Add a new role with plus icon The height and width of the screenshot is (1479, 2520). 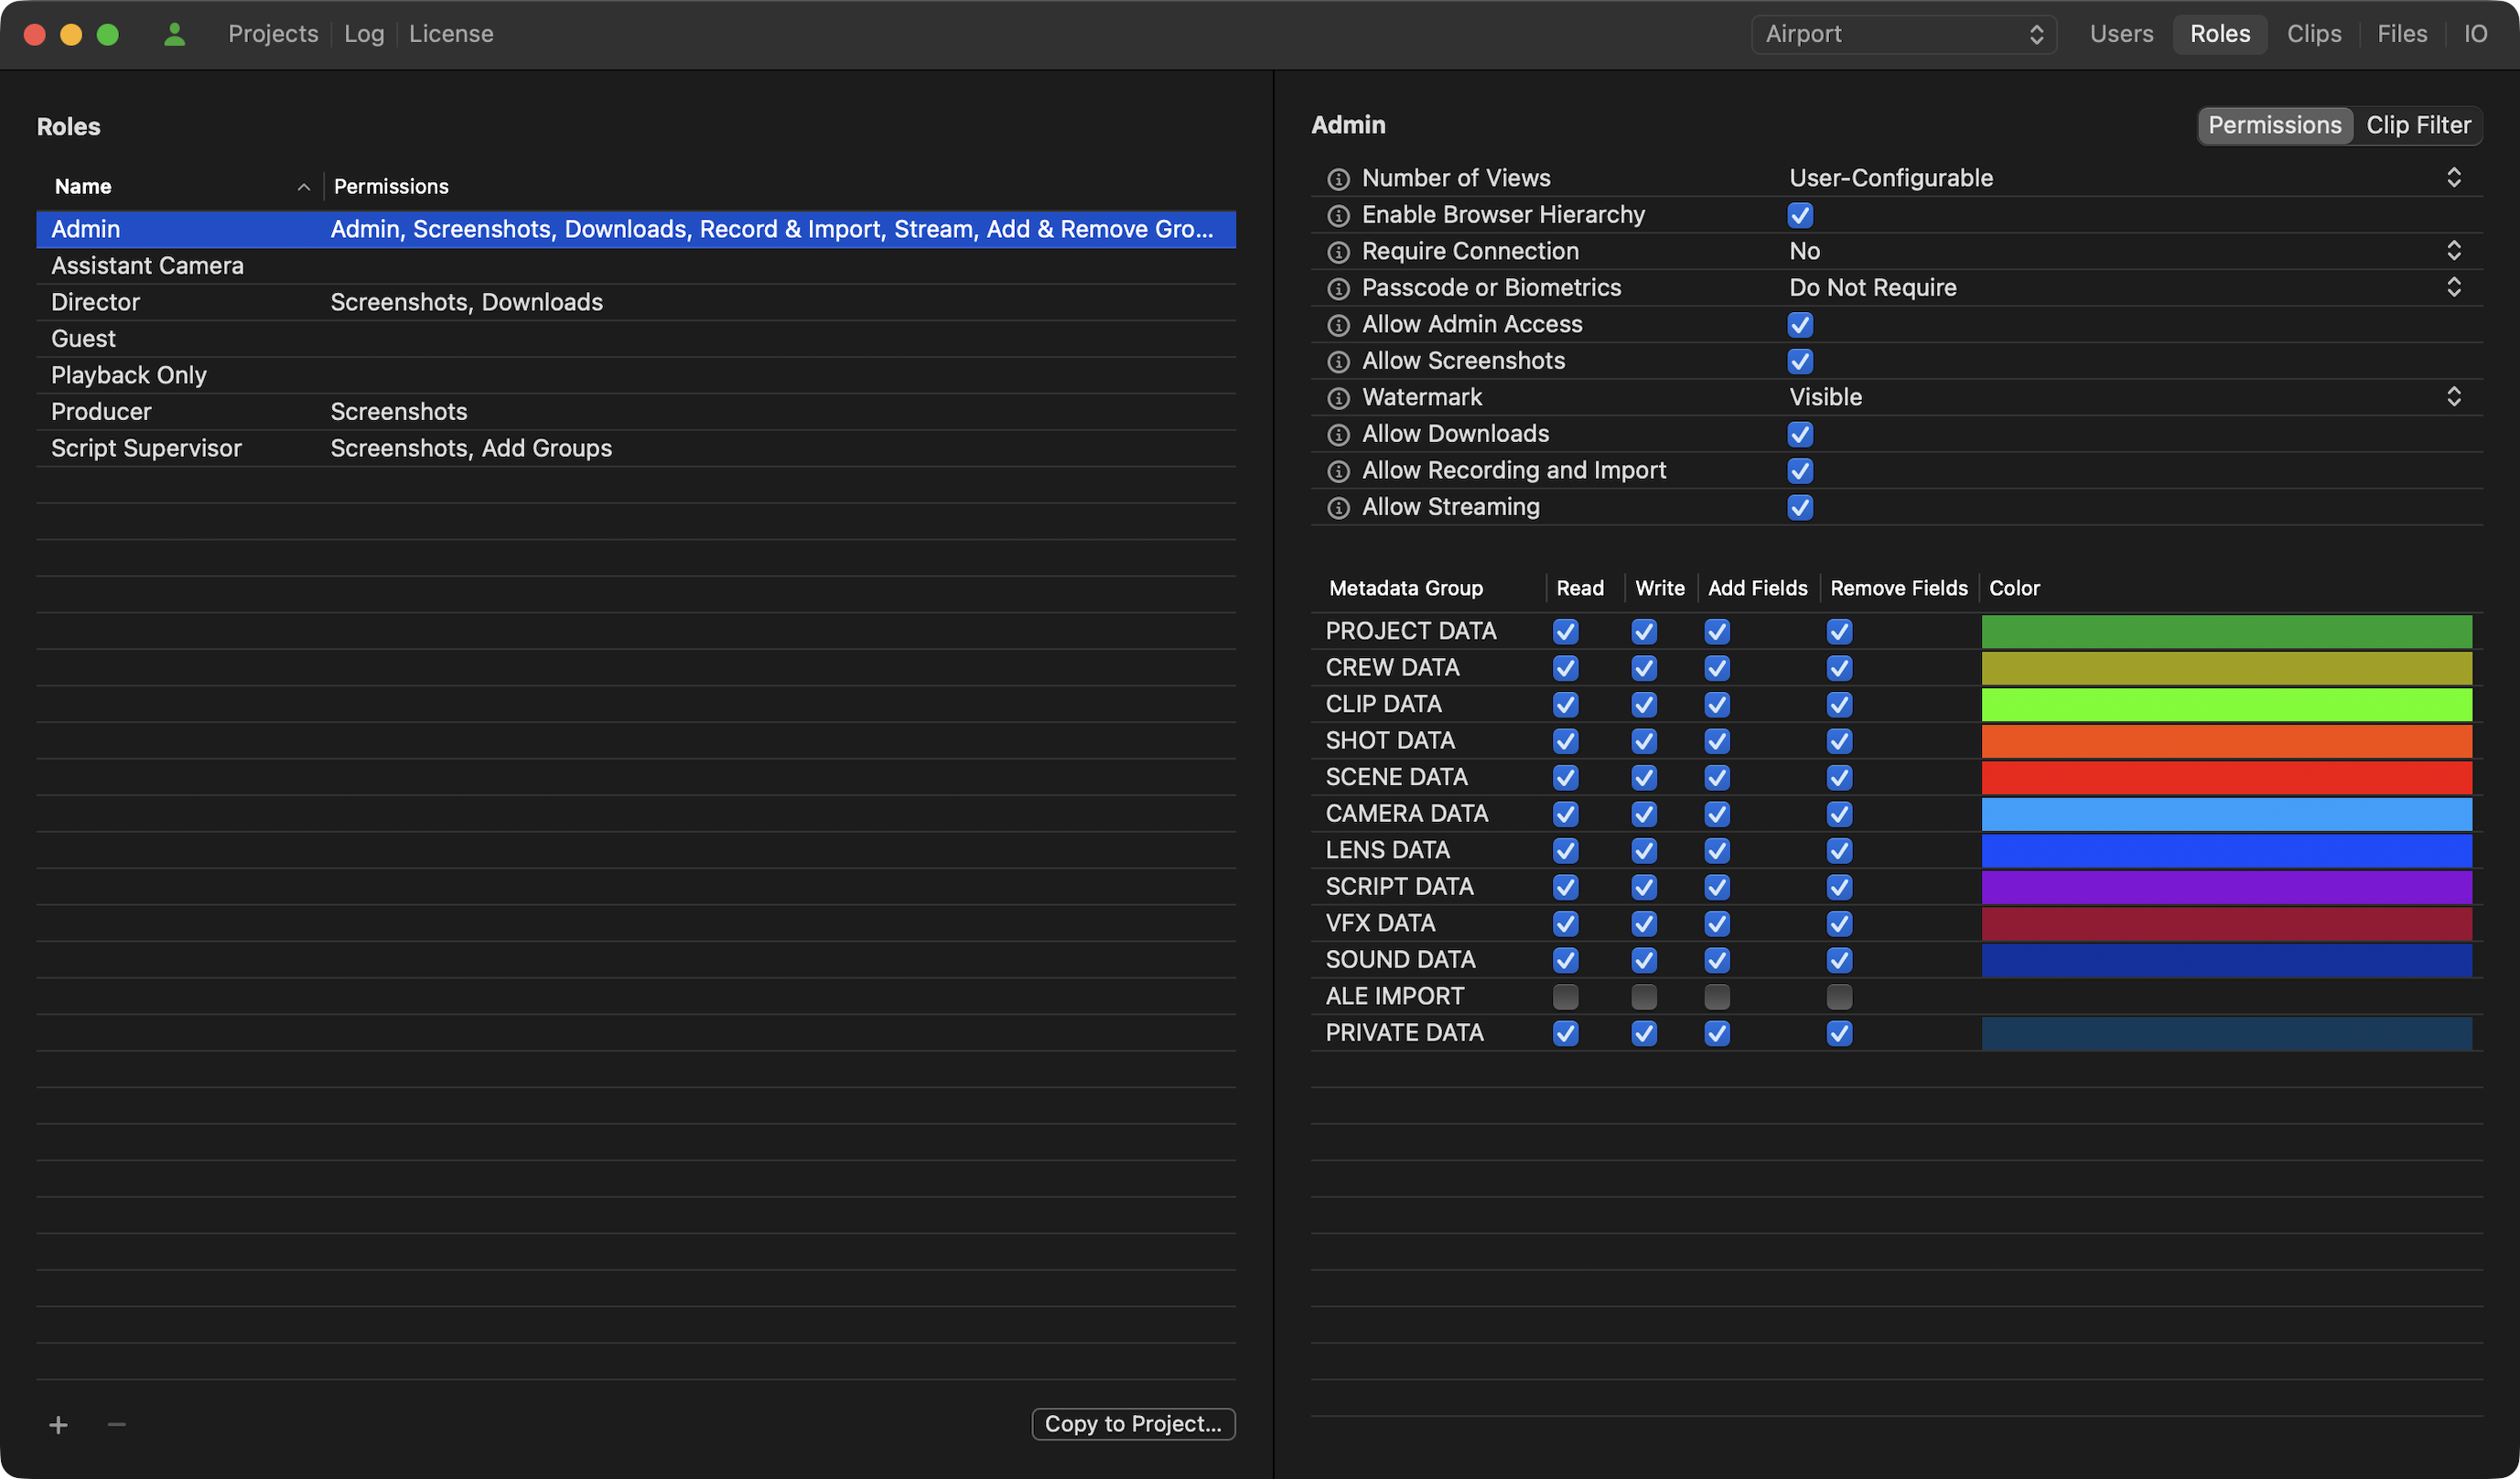(x=58, y=1424)
